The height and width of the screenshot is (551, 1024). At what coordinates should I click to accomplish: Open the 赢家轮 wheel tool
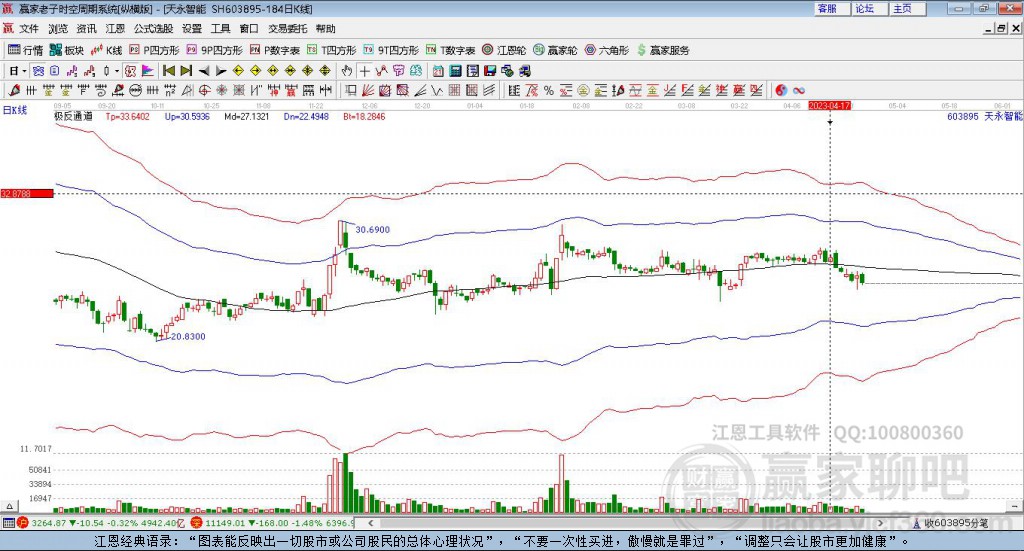pyautogui.click(x=555, y=50)
